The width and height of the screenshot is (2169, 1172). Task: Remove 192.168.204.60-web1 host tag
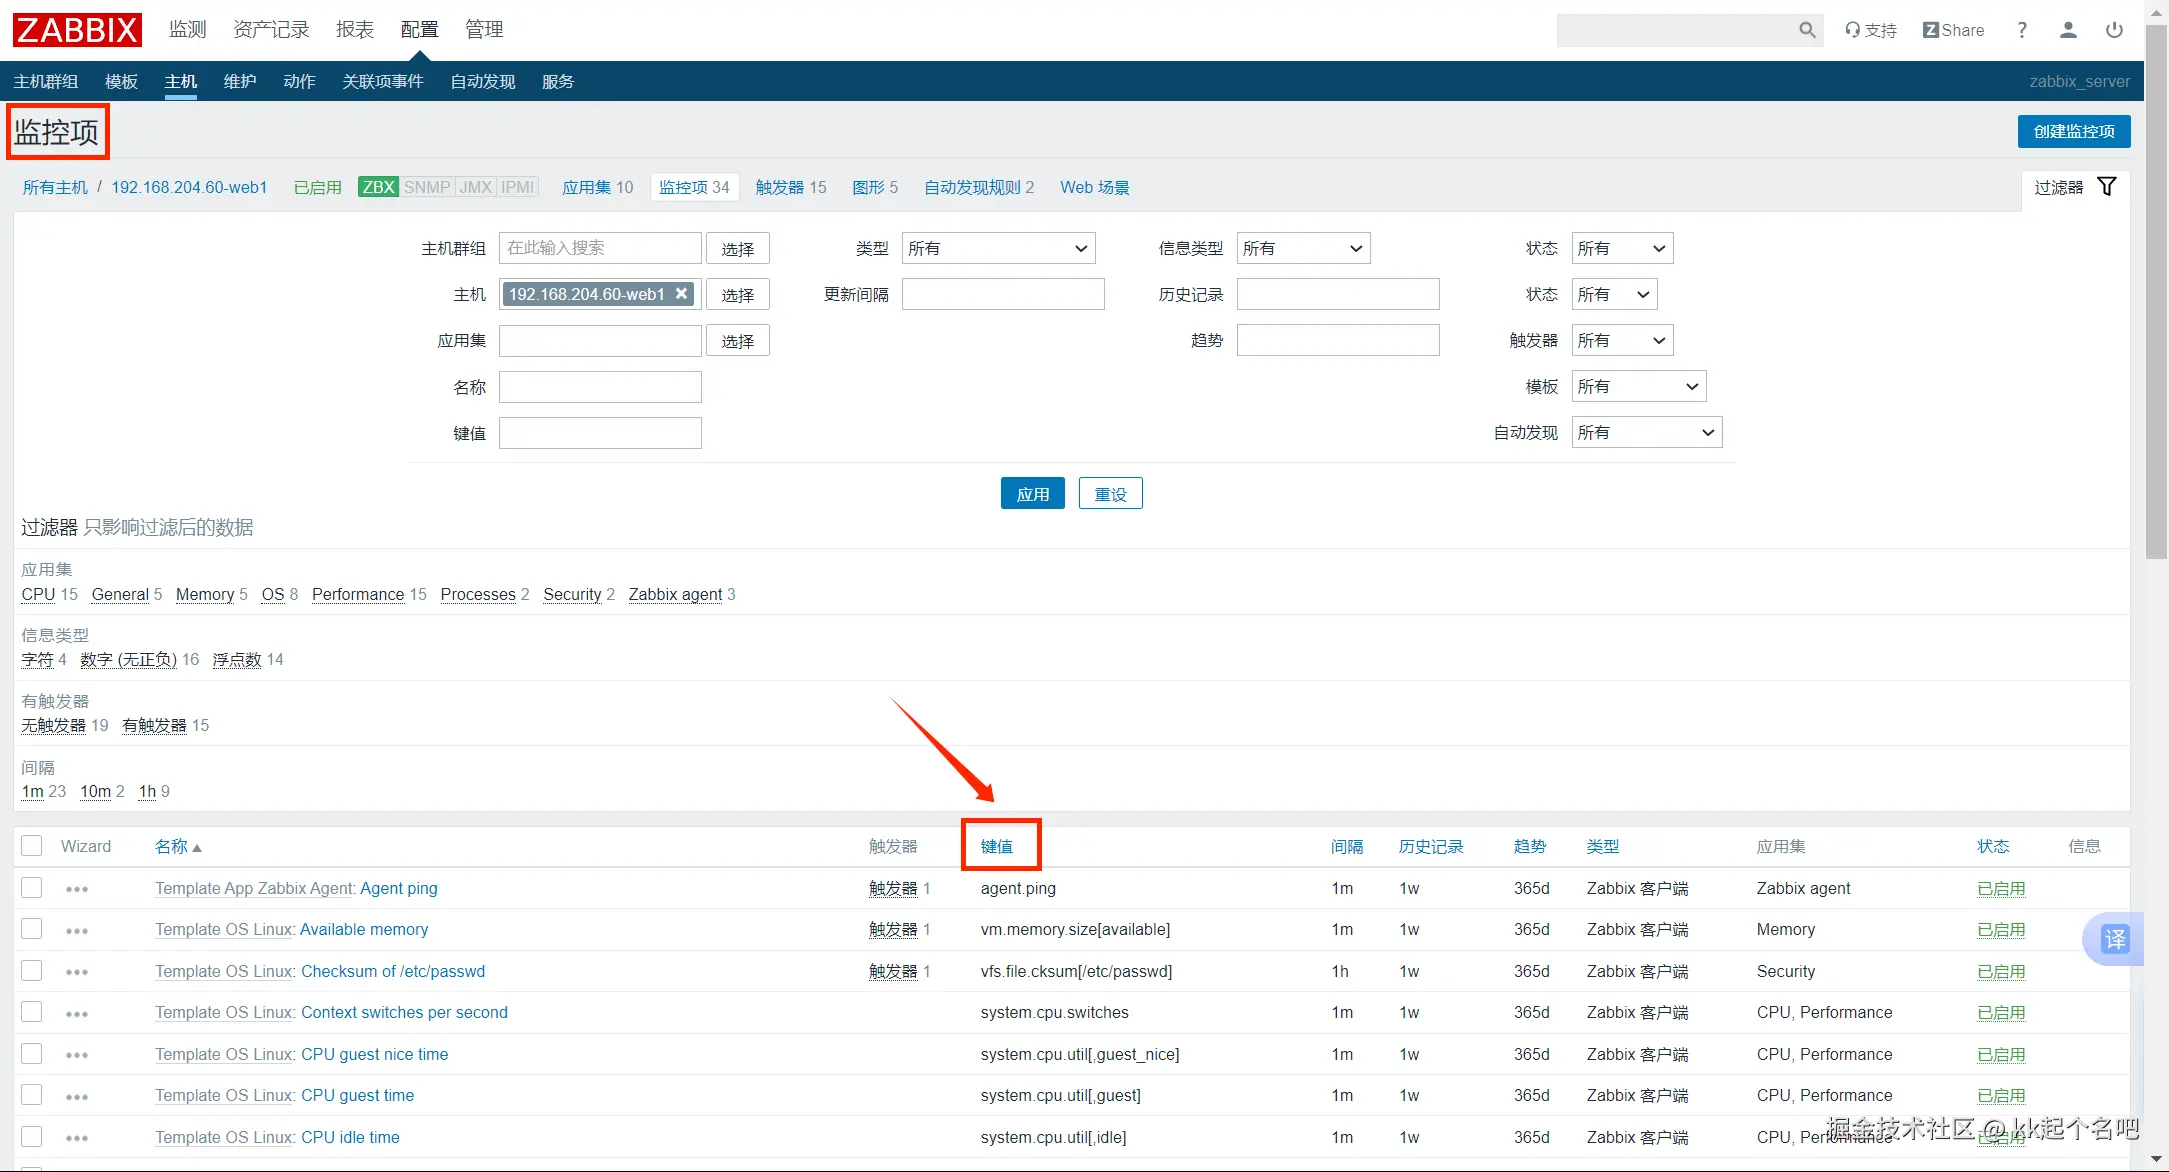[681, 294]
